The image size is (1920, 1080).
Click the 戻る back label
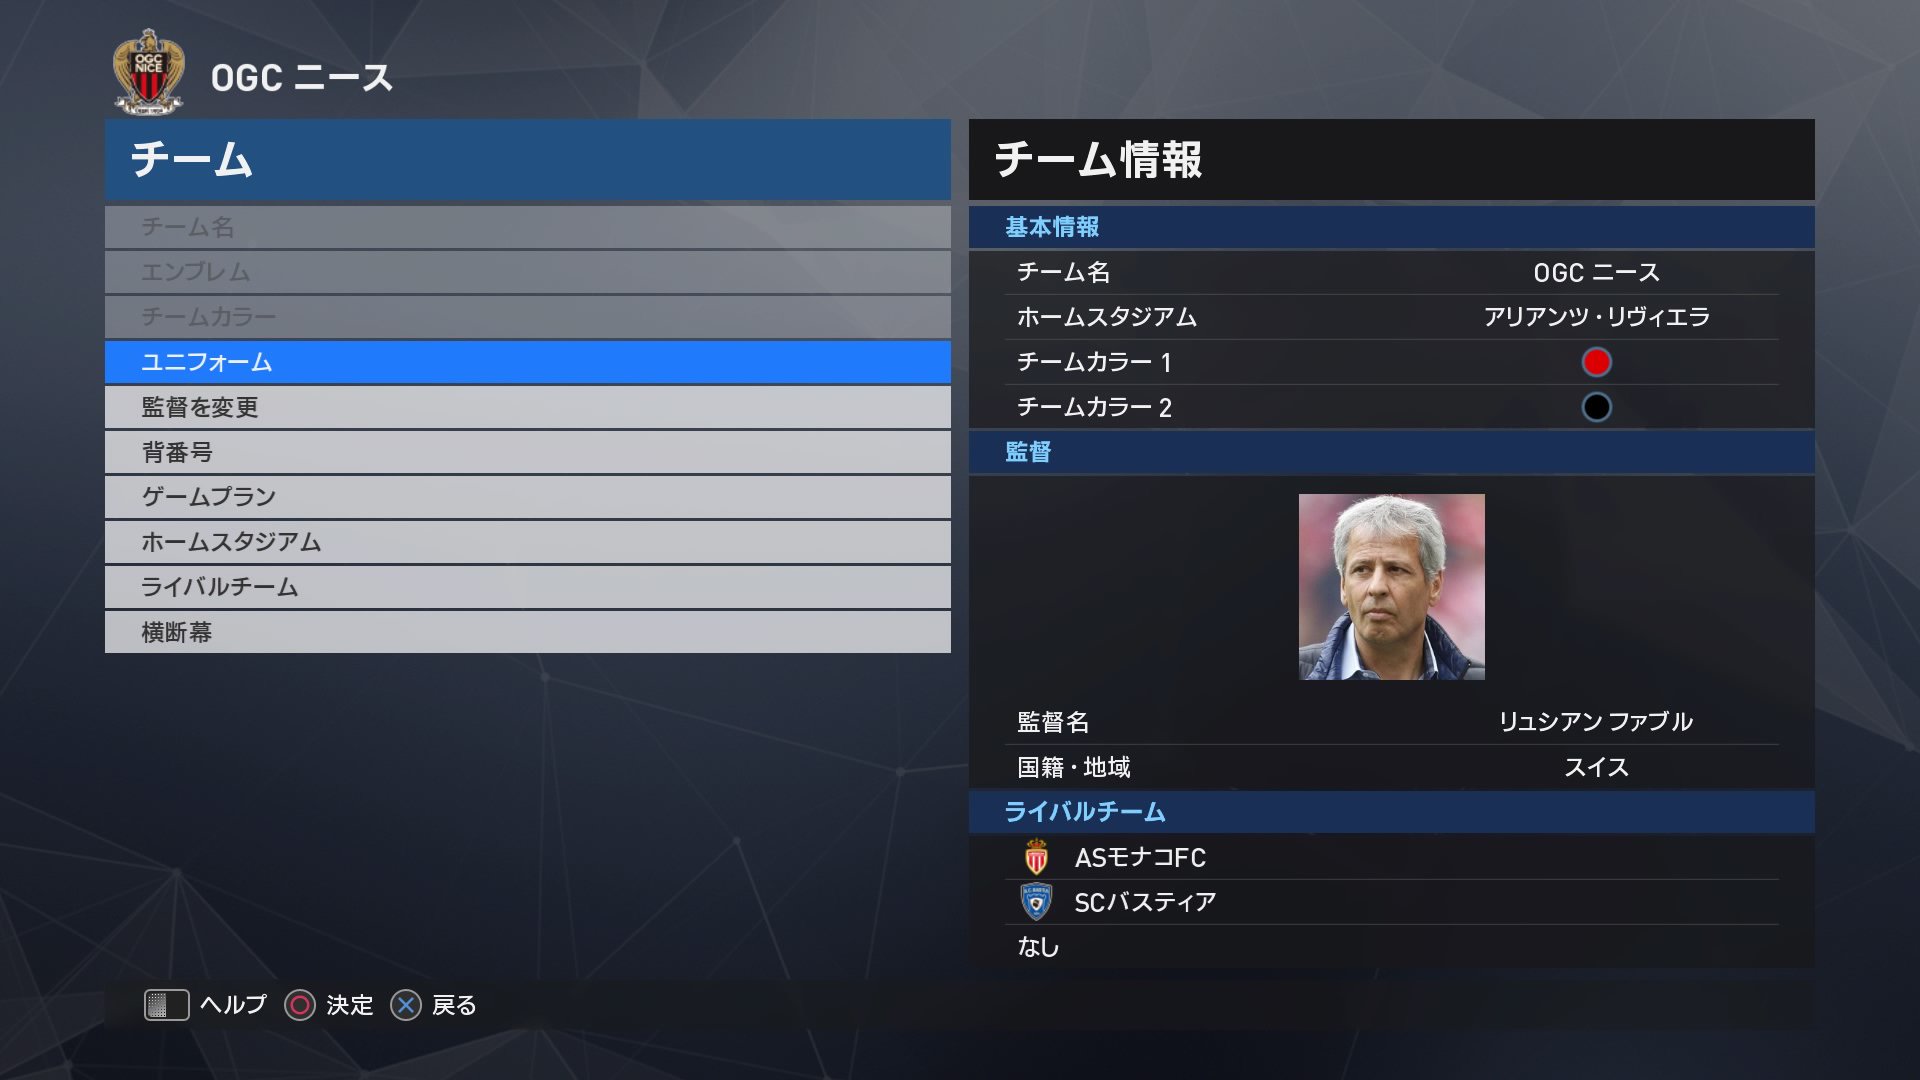pos(455,1005)
